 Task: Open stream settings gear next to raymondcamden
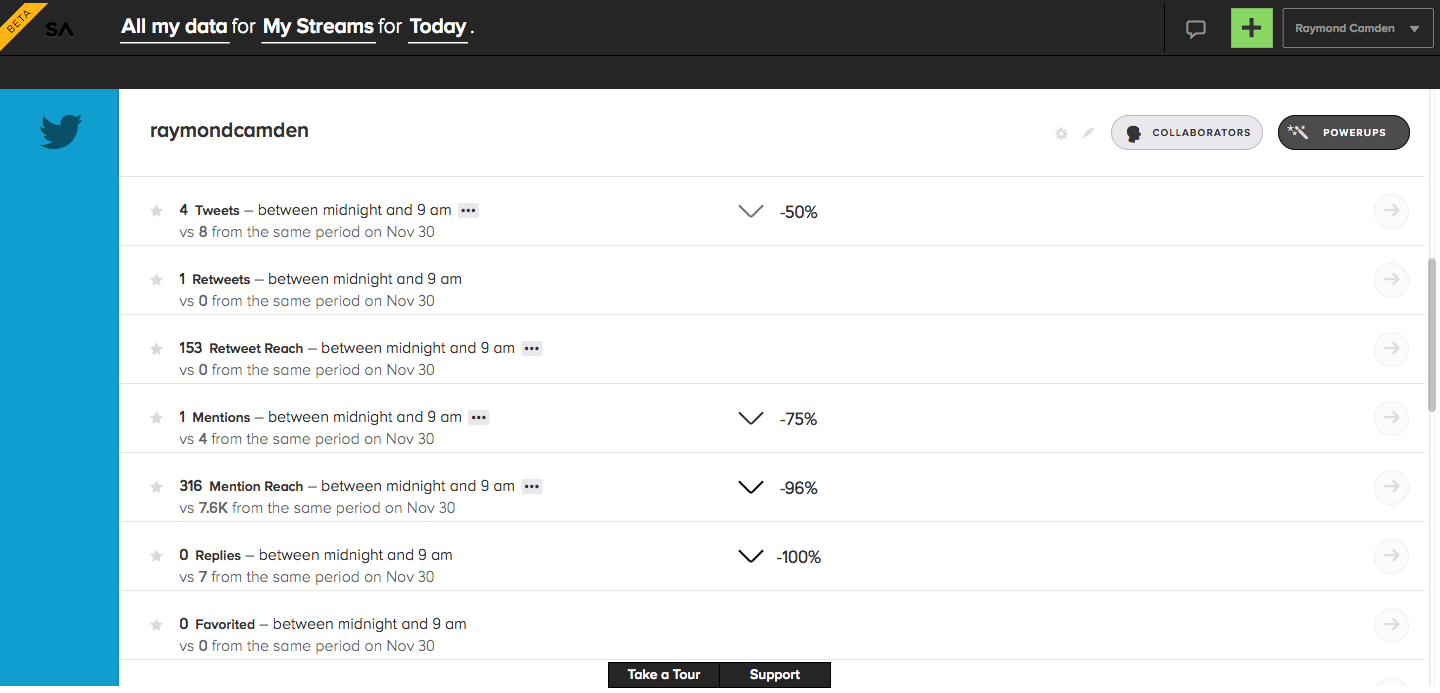[x=1061, y=133]
